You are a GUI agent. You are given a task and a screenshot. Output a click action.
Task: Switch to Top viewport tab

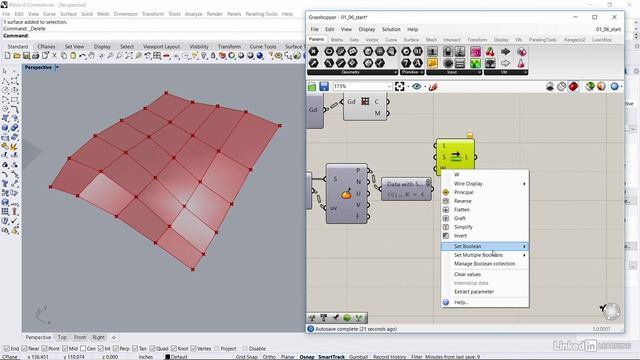[x=62, y=338]
